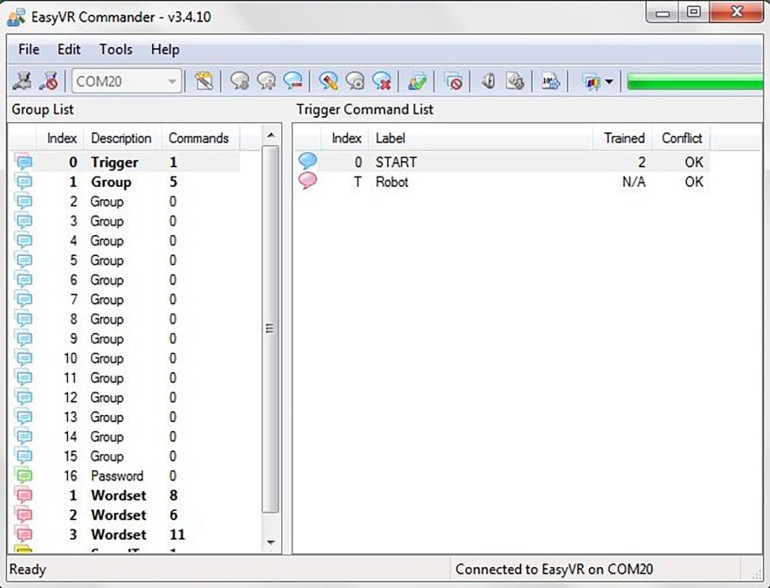Screen dimensions: 770x588
Task: Select group index 8 row
Action: 125,319
